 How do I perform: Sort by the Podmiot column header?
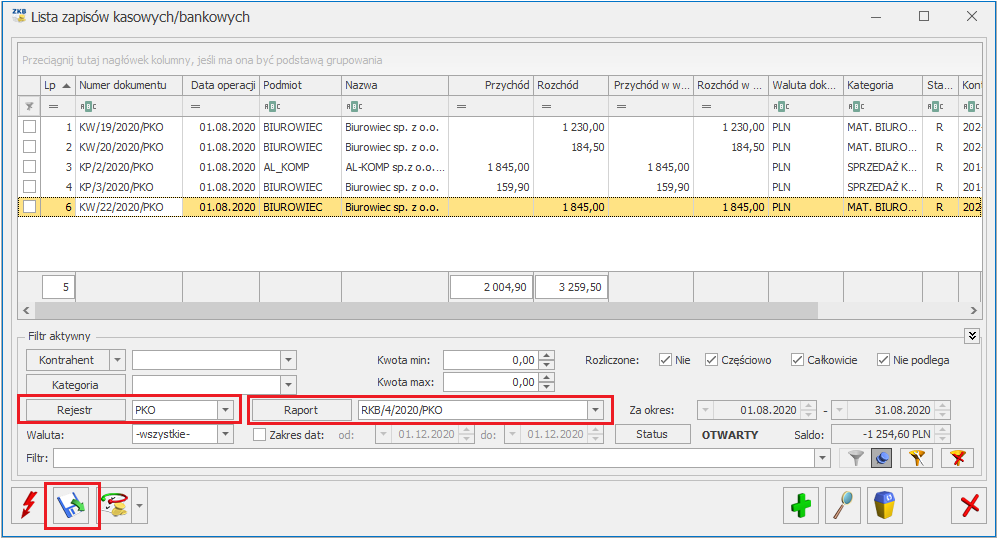tap(301, 85)
